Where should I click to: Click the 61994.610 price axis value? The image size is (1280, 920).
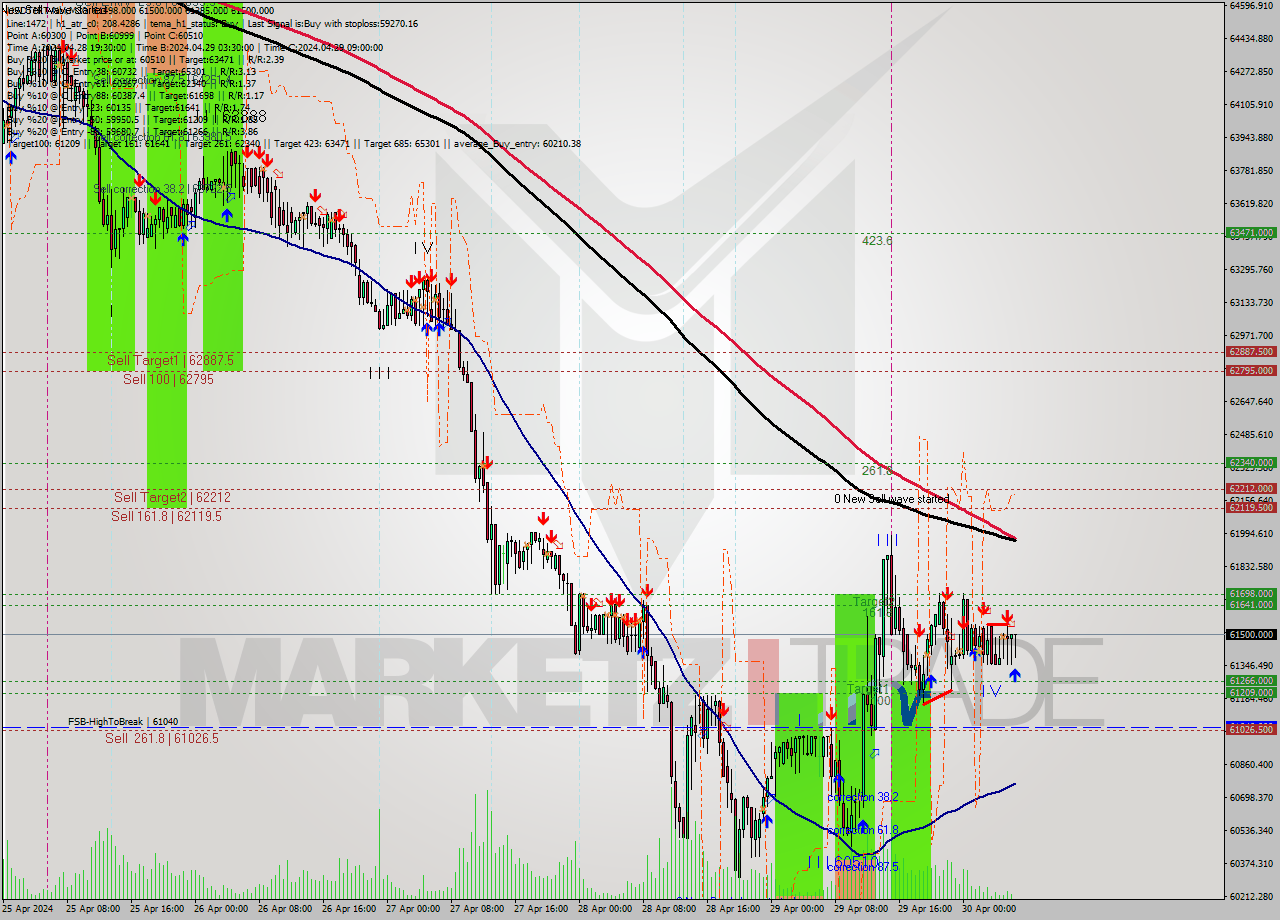point(1251,533)
